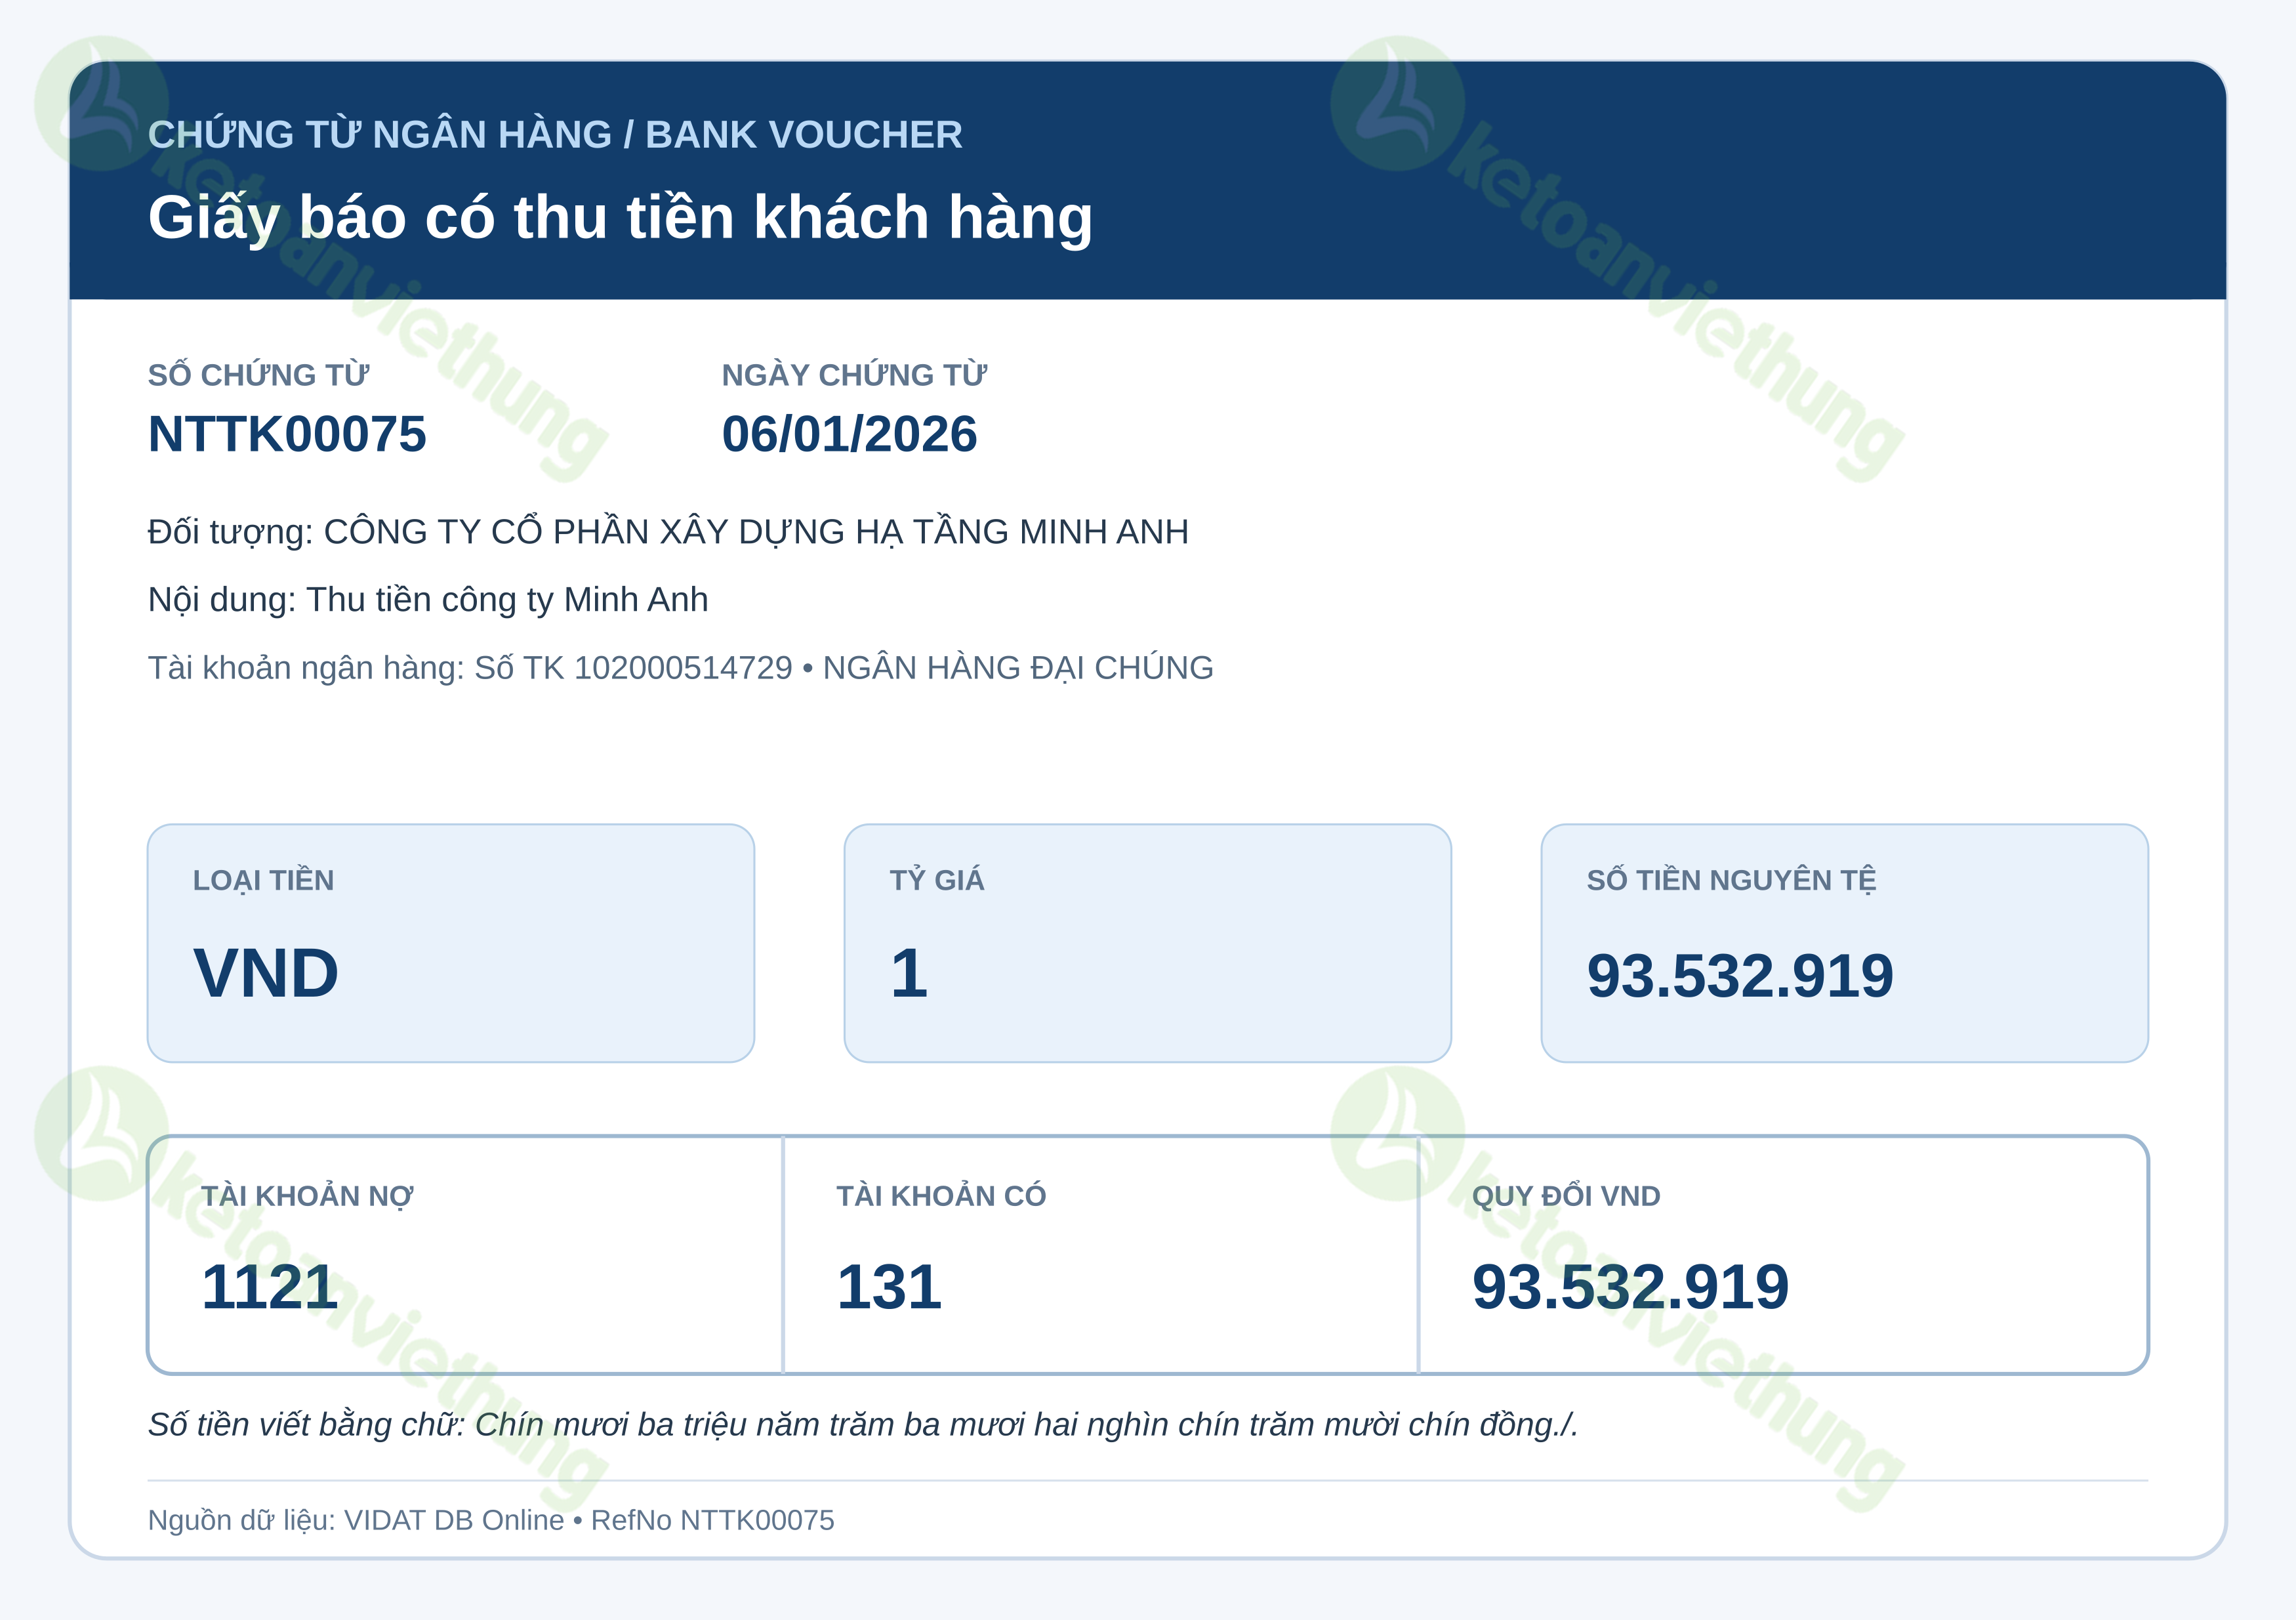The height and width of the screenshot is (1620, 2296).
Task: Select the currency value VND
Action: tap(266, 973)
